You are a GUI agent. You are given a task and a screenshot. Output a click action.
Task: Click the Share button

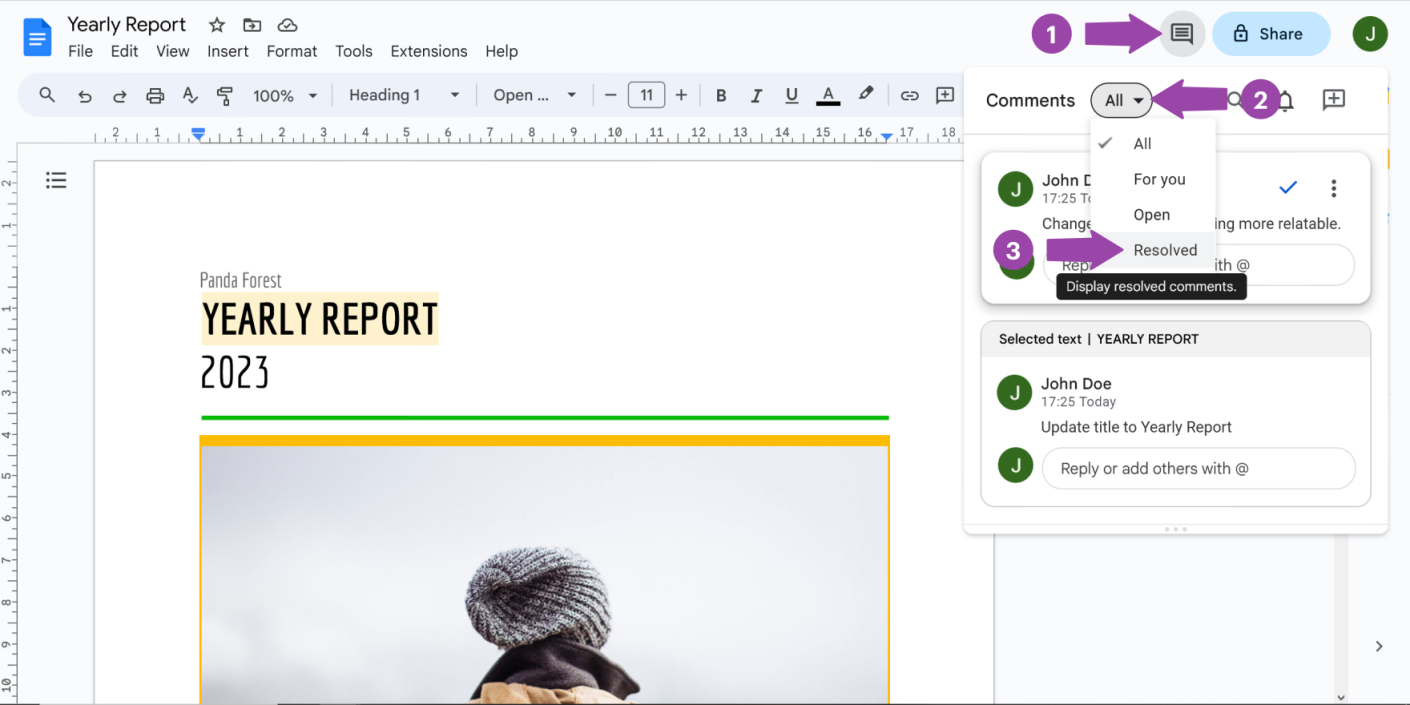(1271, 33)
